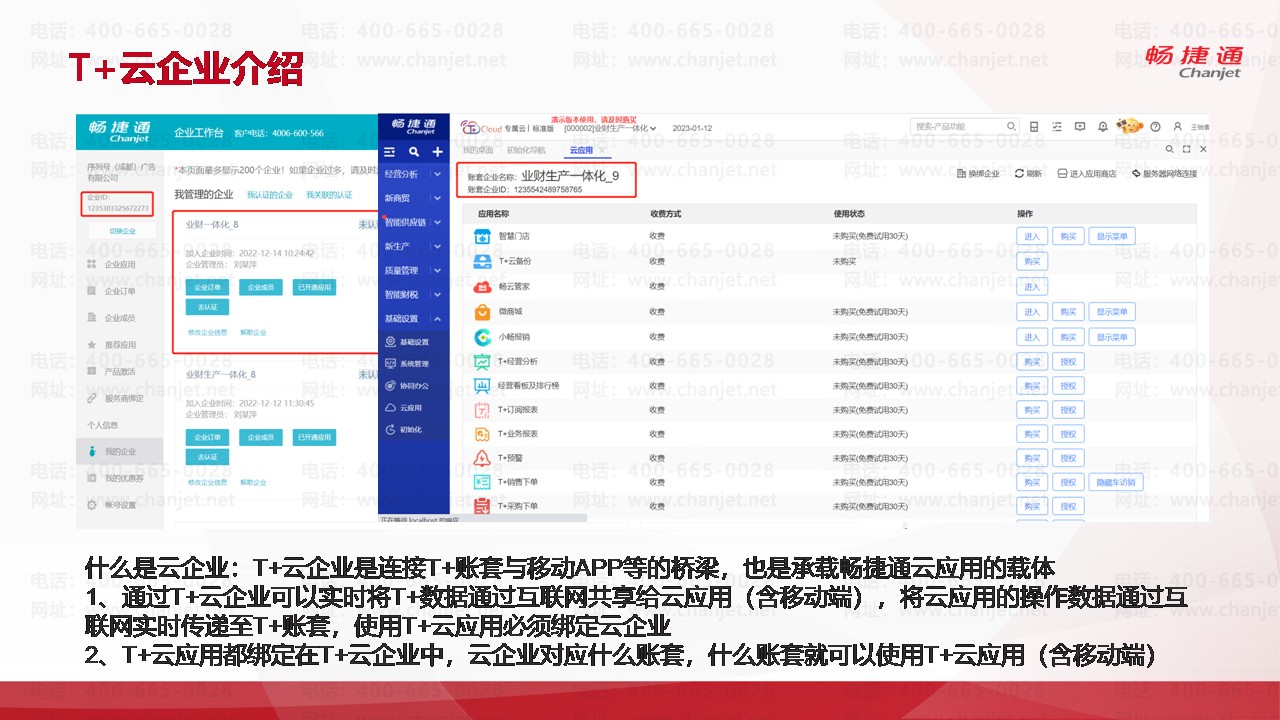
Task: Click the 智慧门店 app icon
Action: (x=482, y=237)
